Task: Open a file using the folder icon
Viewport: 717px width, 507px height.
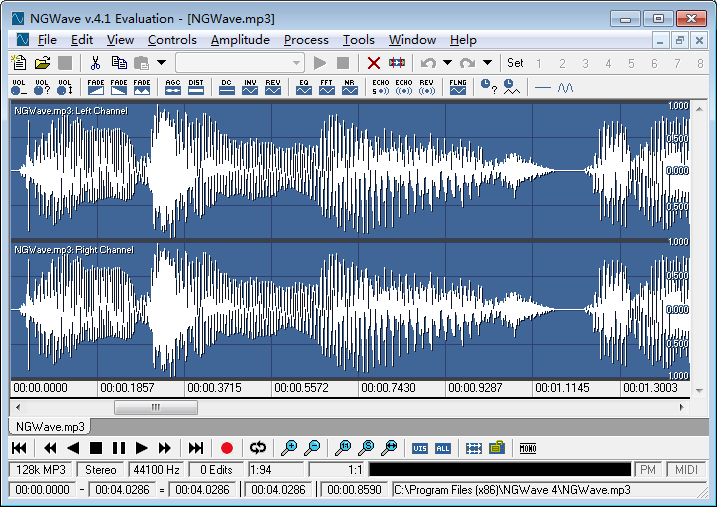Action: tap(42, 63)
